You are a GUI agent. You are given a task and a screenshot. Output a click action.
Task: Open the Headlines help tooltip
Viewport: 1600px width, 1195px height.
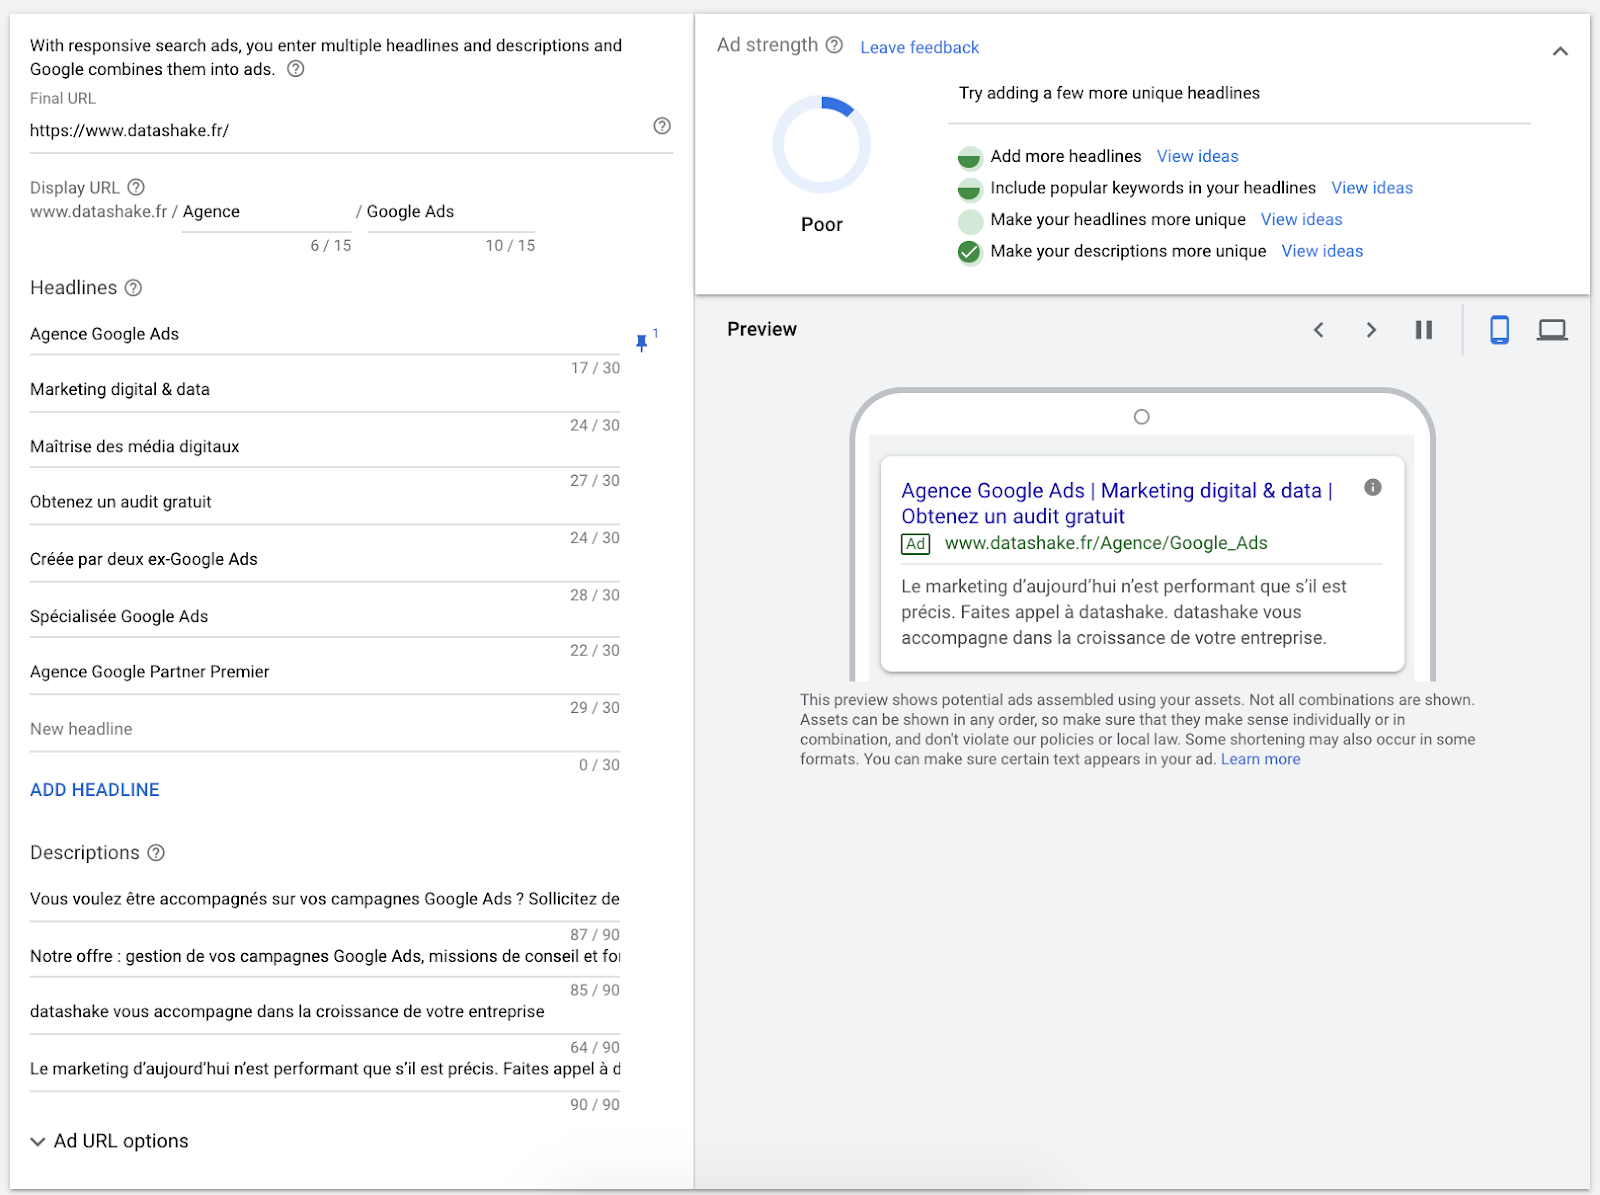[x=133, y=288]
